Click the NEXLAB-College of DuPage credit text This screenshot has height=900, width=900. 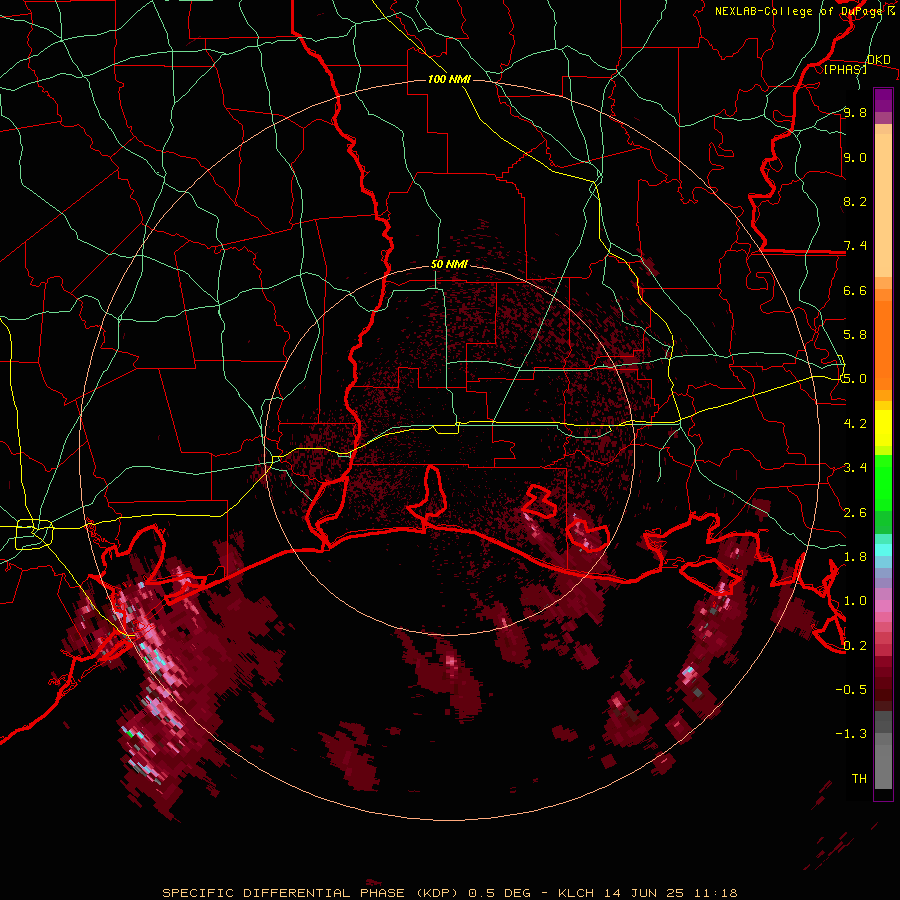point(798,11)
